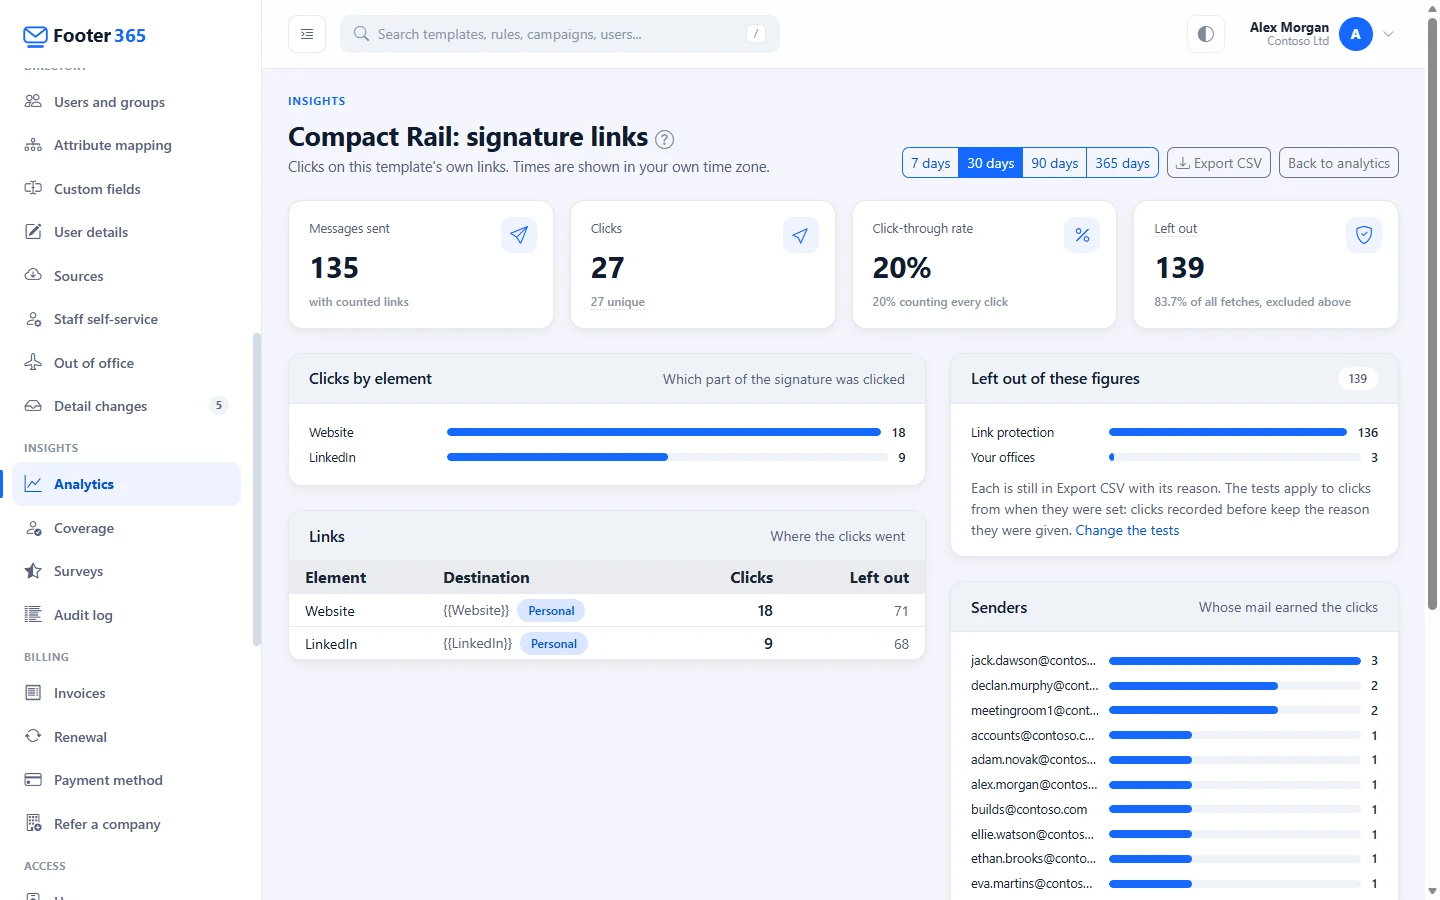The width and height of the screenshot is (1440, 900).
Task: Click the Invoices icon
Action: coord(33,693)
